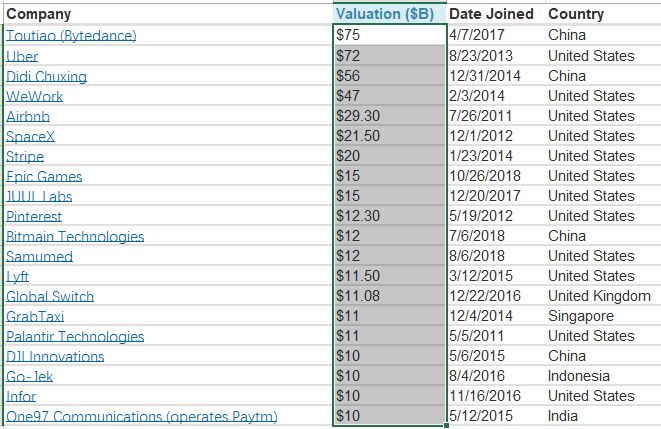Open the Toutiao (Bytedance) link
The height and width of the screenshot is (429, 661).
(x=71, y=35)
